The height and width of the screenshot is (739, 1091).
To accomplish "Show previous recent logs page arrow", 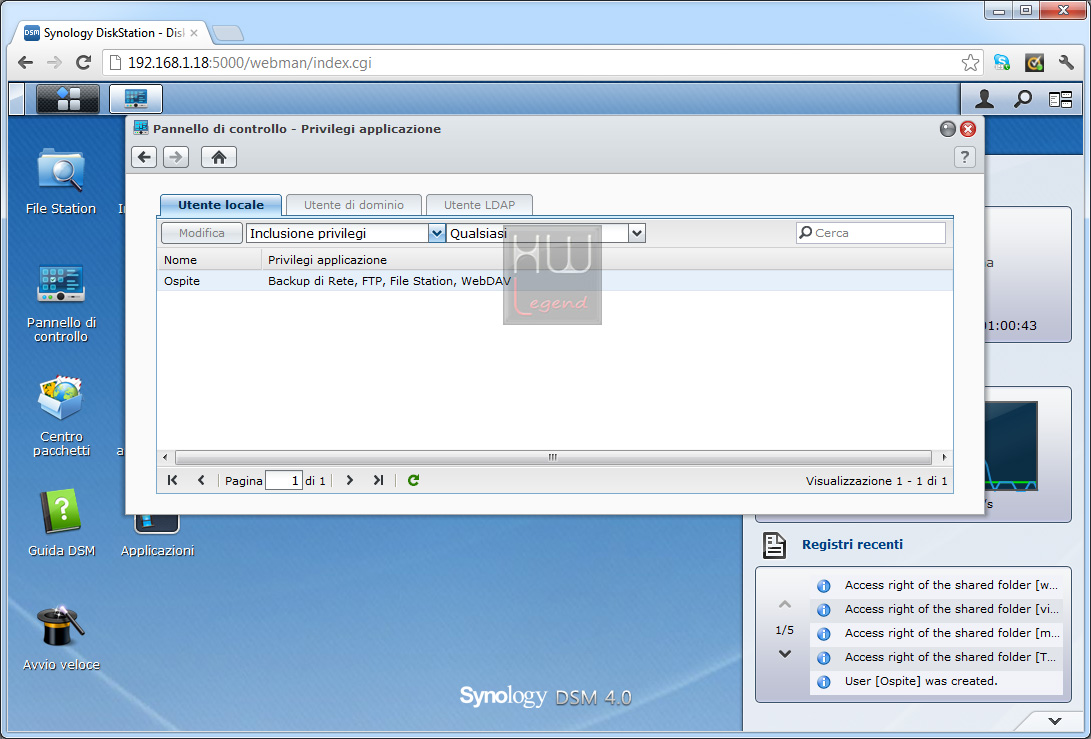I will click(785, 604).
